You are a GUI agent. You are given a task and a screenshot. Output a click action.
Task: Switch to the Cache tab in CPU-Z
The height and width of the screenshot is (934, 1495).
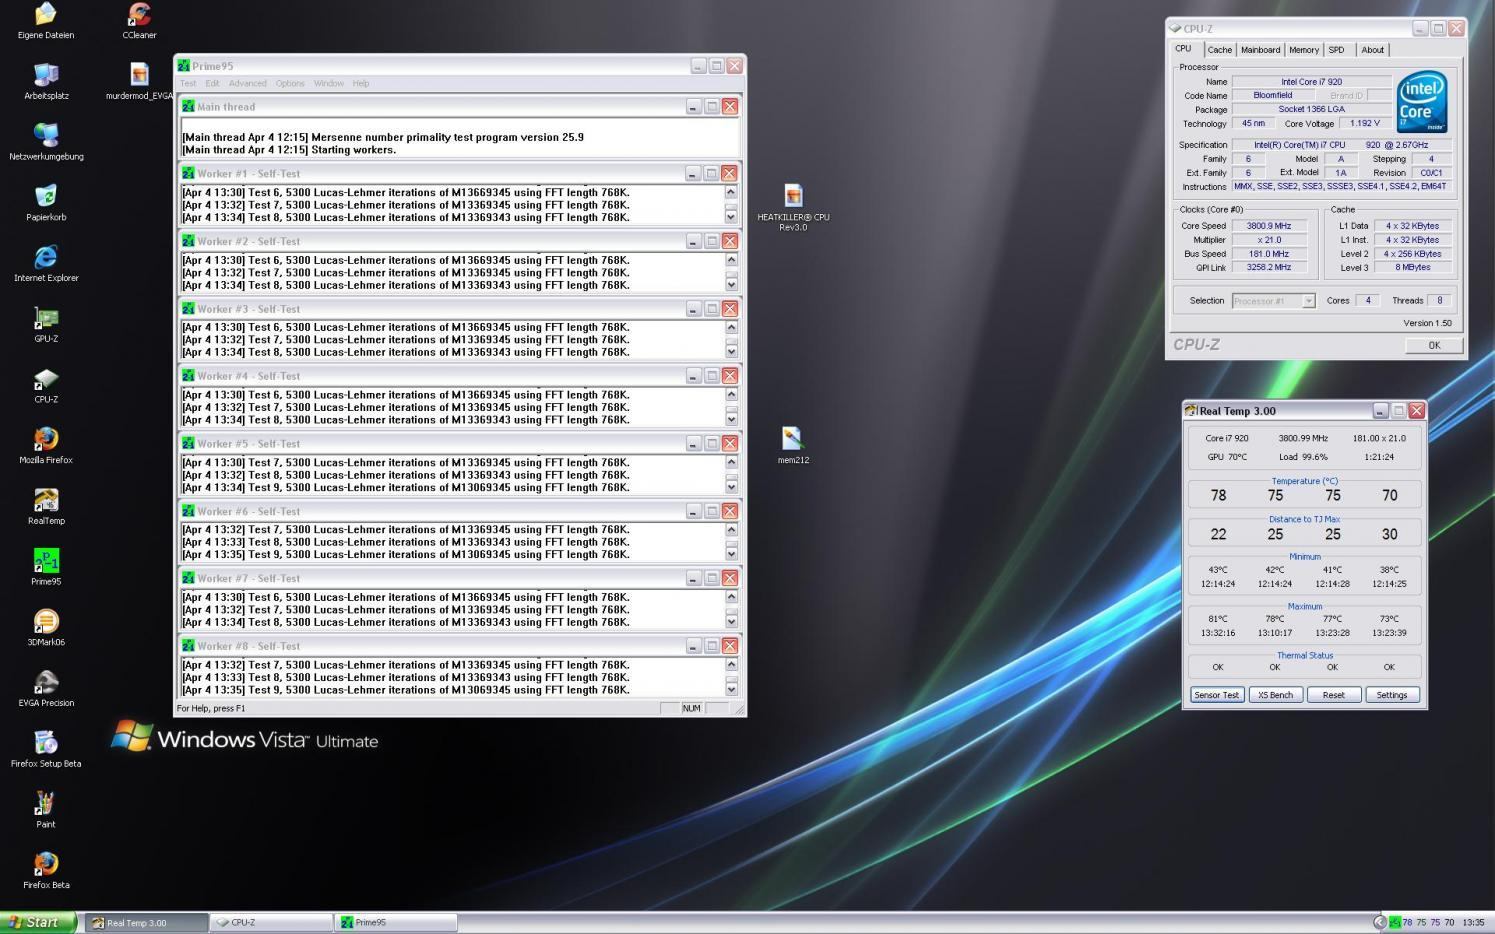click(x=1219, y=50)
